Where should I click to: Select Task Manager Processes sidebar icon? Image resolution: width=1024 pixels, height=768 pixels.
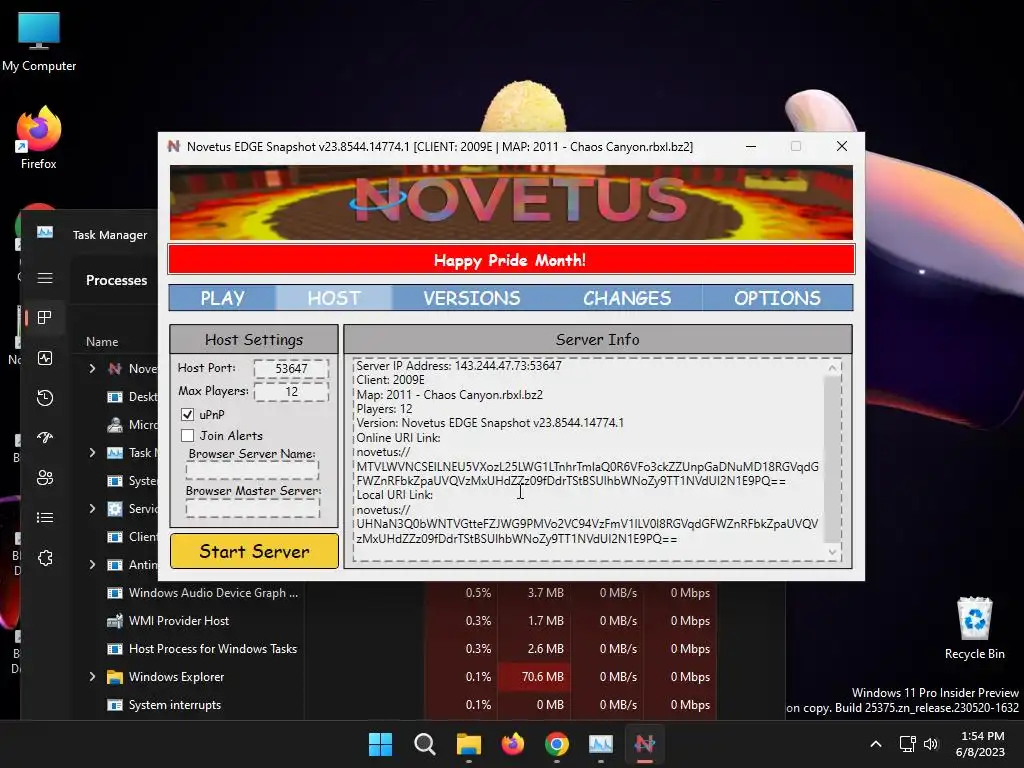coord(45,317)
